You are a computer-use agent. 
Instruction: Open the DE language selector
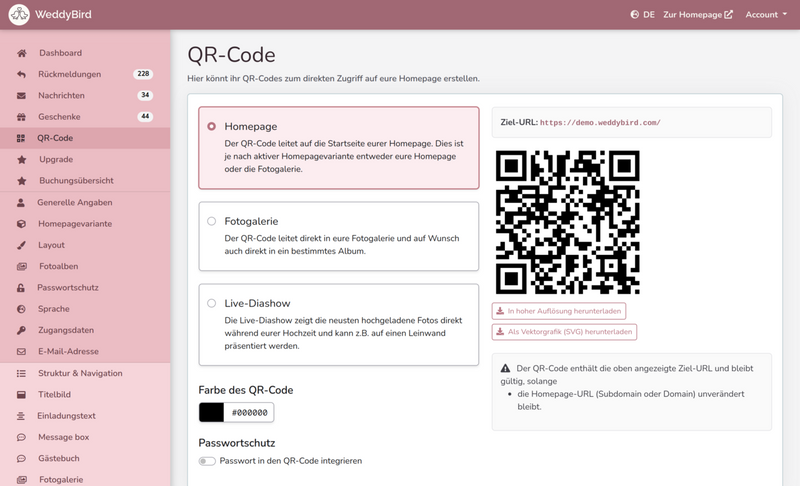point(643,14)
